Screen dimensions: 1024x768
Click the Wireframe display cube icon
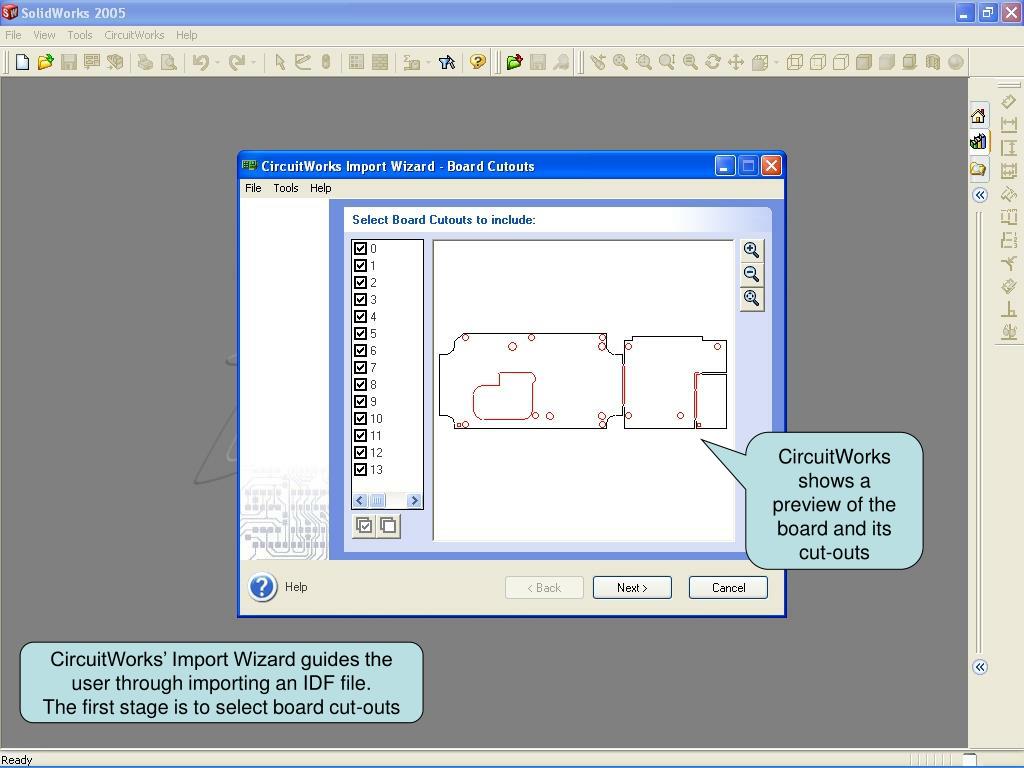[x=795, y=62]
